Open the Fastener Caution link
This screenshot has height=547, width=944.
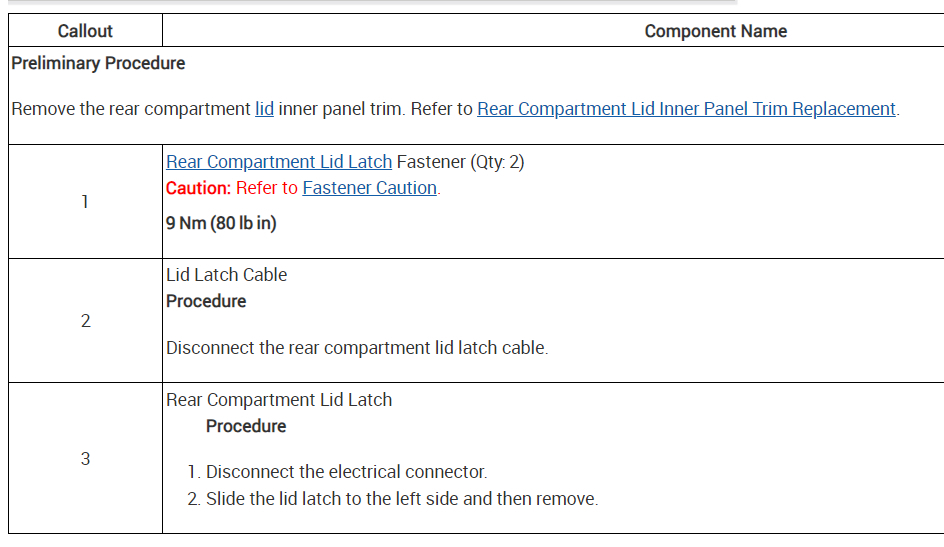369,188
